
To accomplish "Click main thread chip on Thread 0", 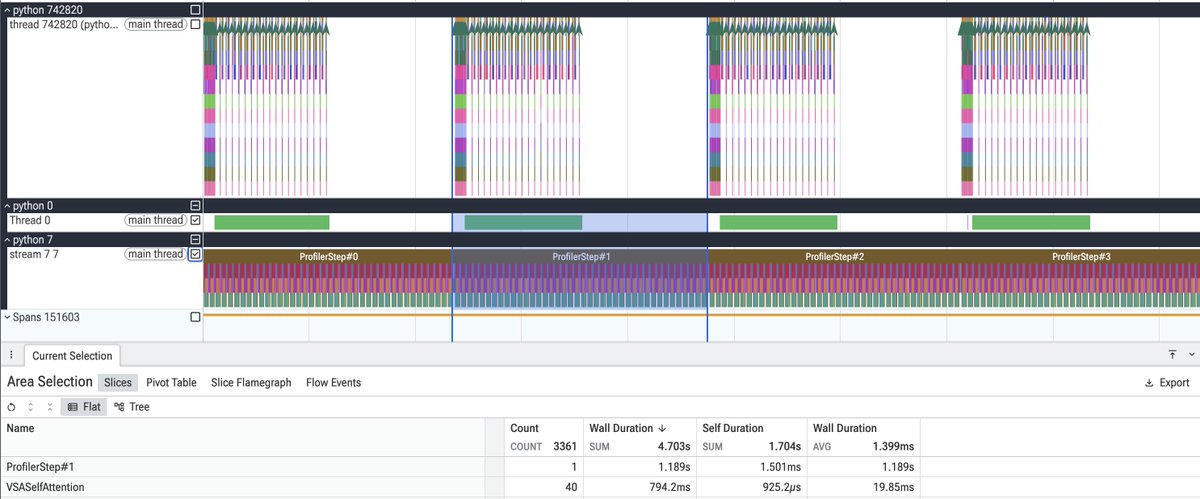I will tap(155, 220).
